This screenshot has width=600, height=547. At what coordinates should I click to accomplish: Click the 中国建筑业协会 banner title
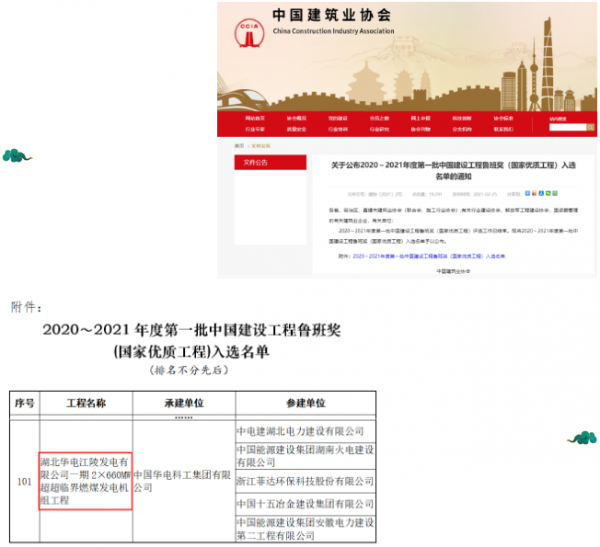click(x=332, y=15)
